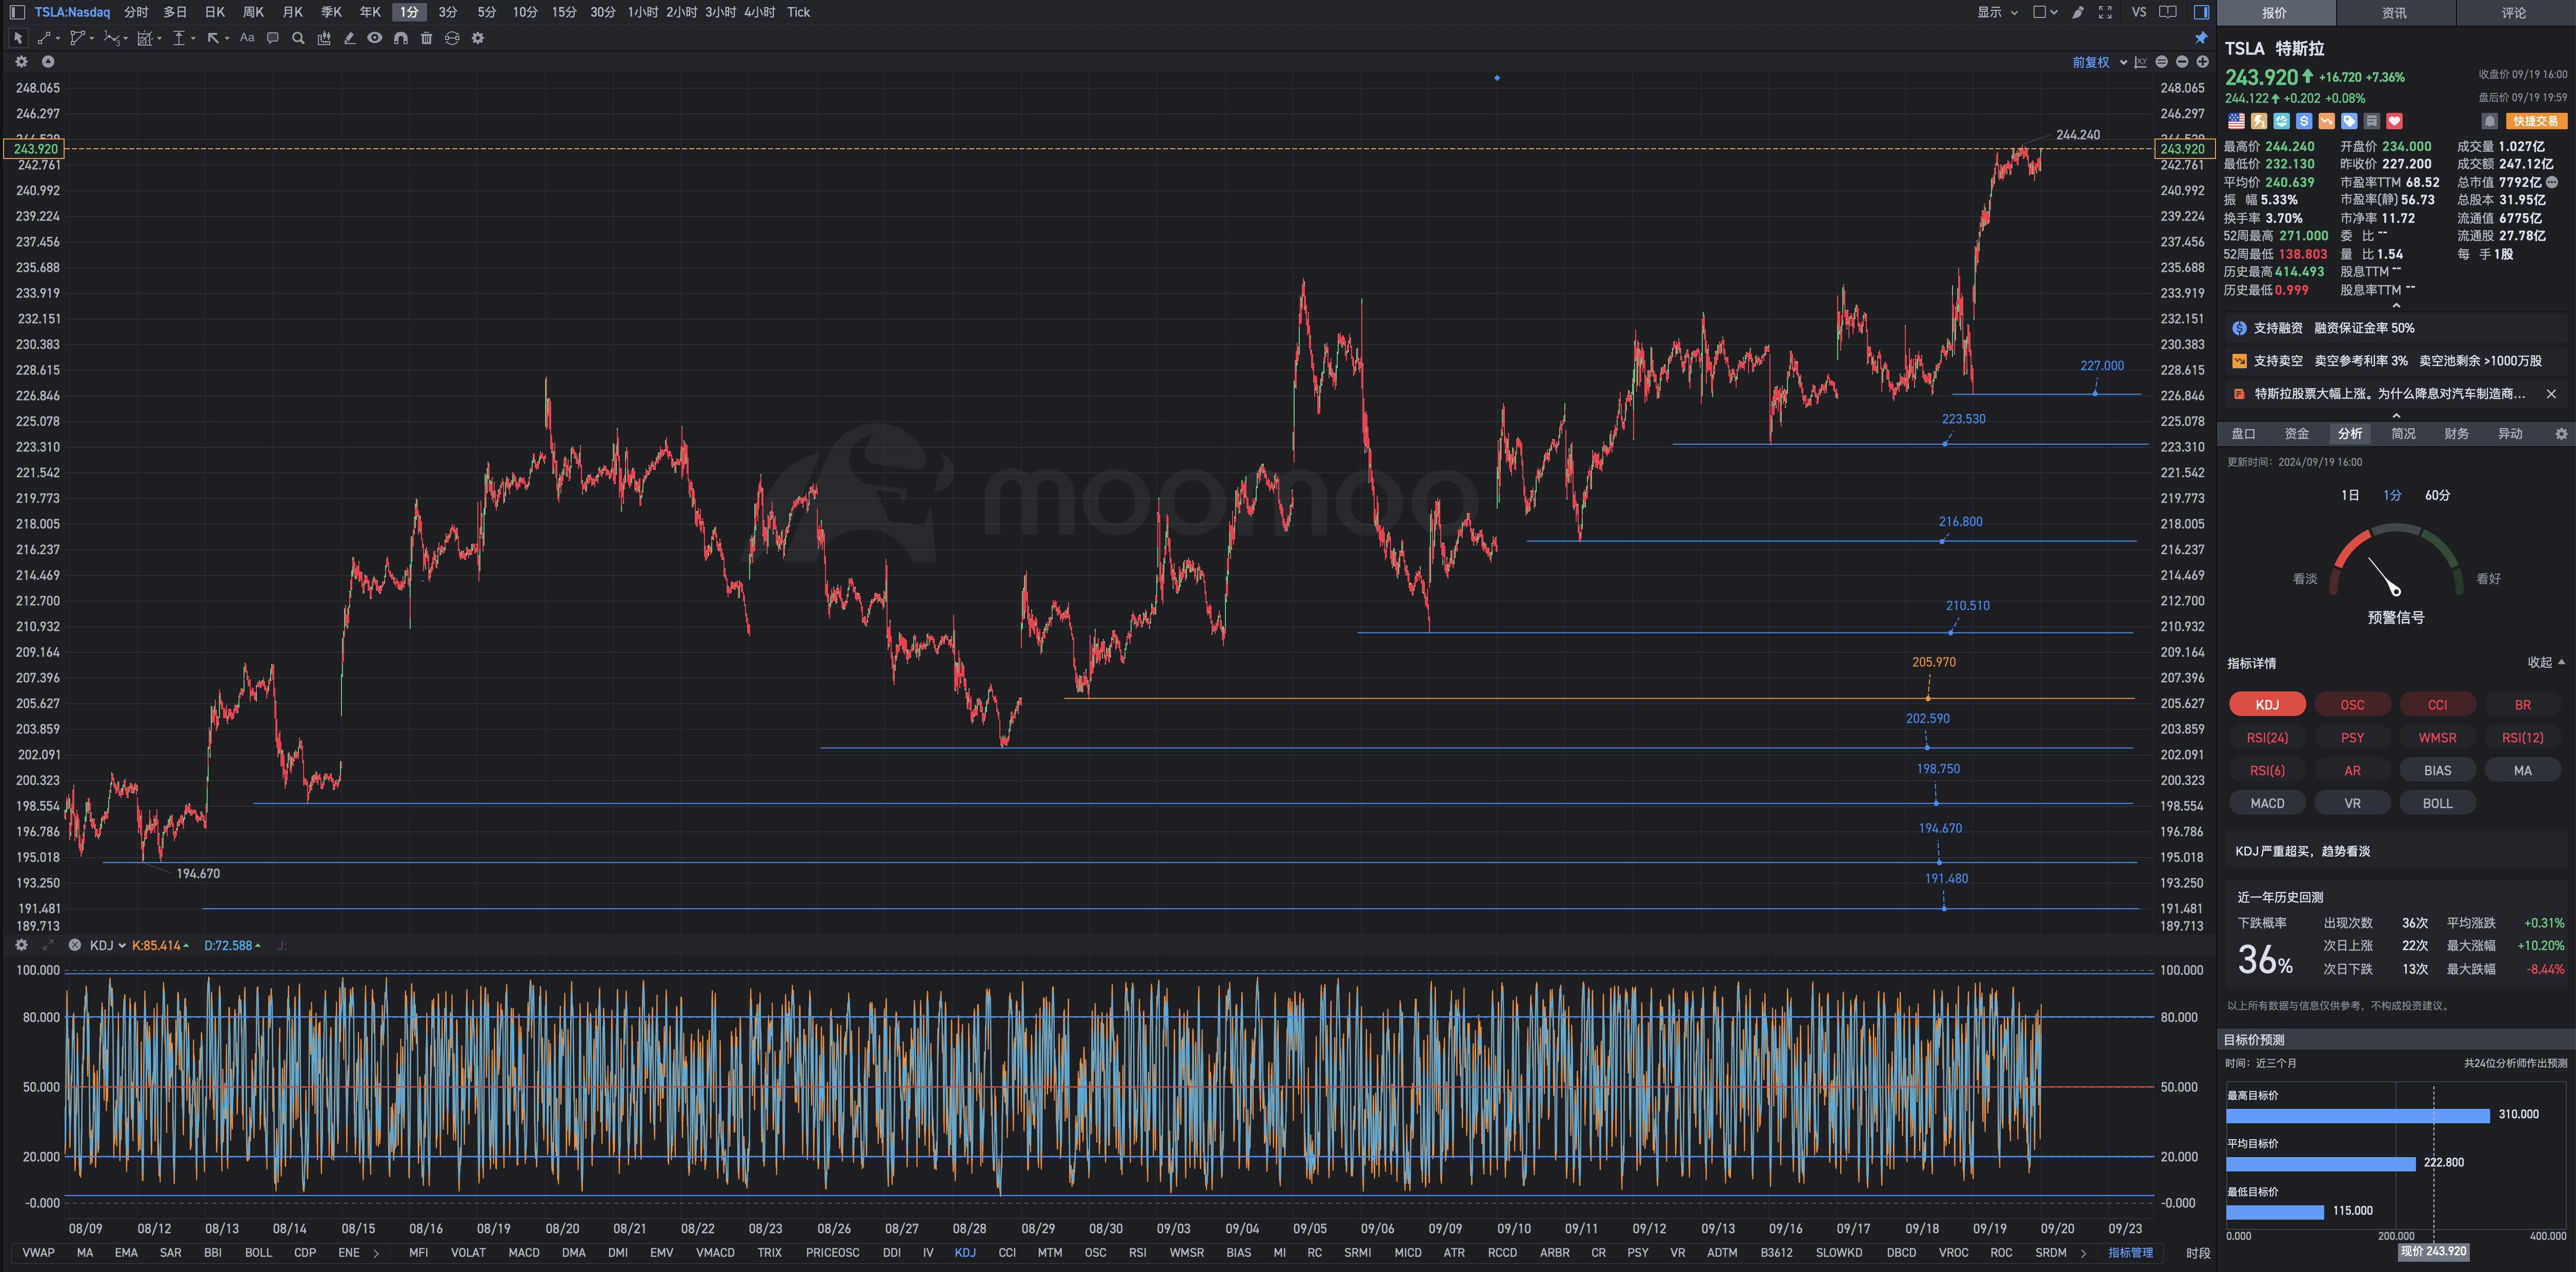The height and width of the screenshot is (1272, 2576).
Task: Toggle magnet snap mode
Action: [401, 38]
